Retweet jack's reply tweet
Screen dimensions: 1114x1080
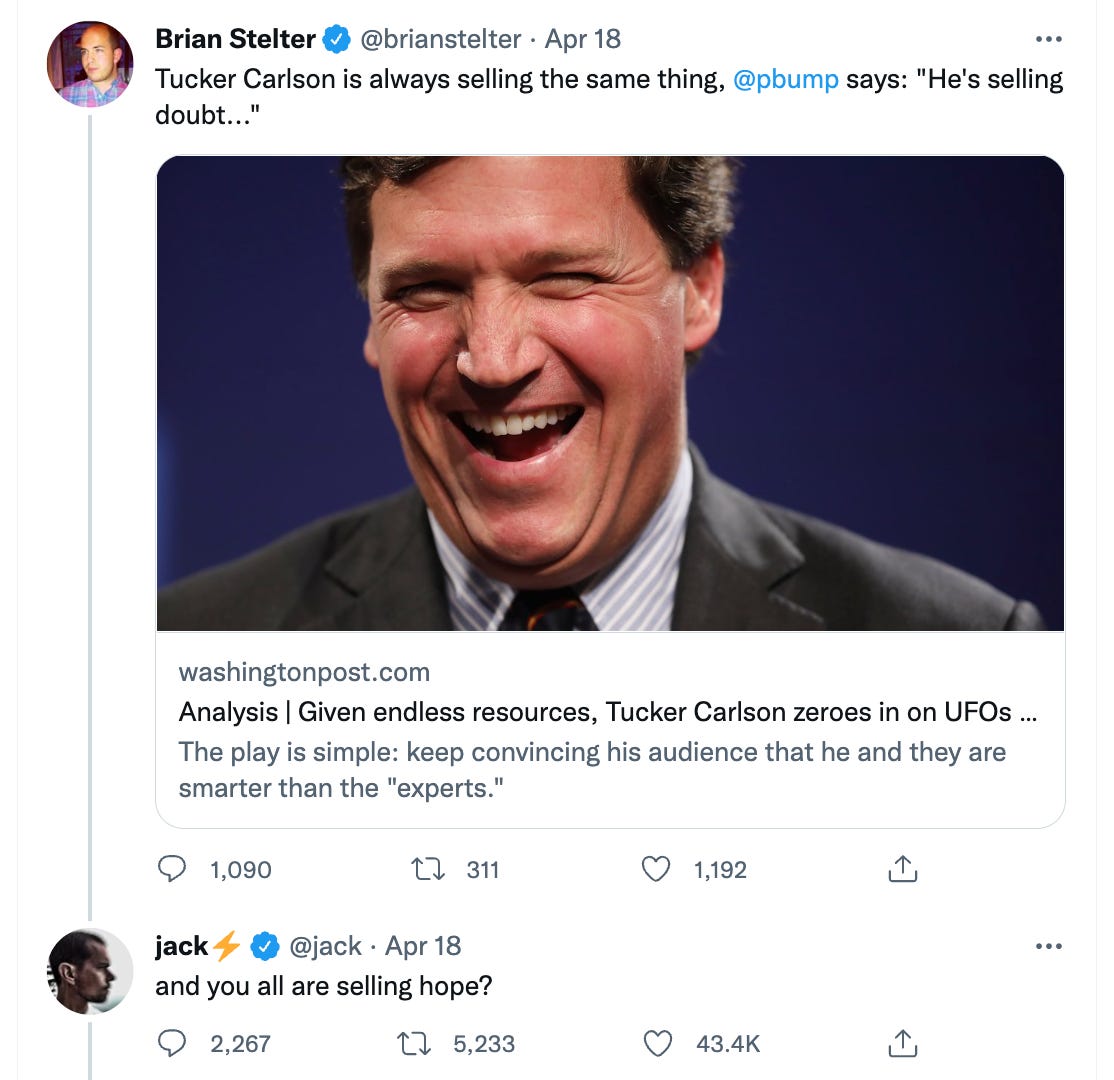coord(414,1043)
